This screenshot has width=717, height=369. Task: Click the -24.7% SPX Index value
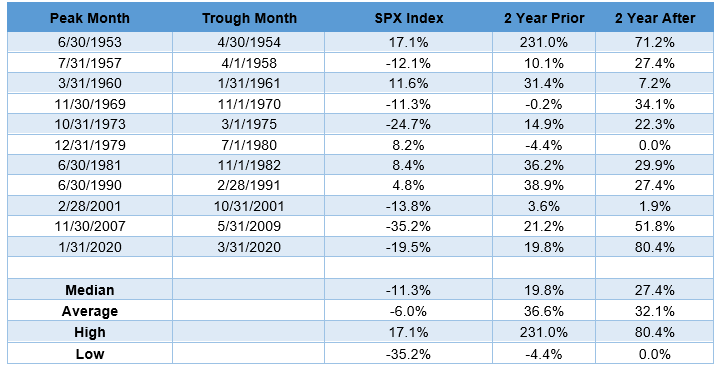(408, 124)
